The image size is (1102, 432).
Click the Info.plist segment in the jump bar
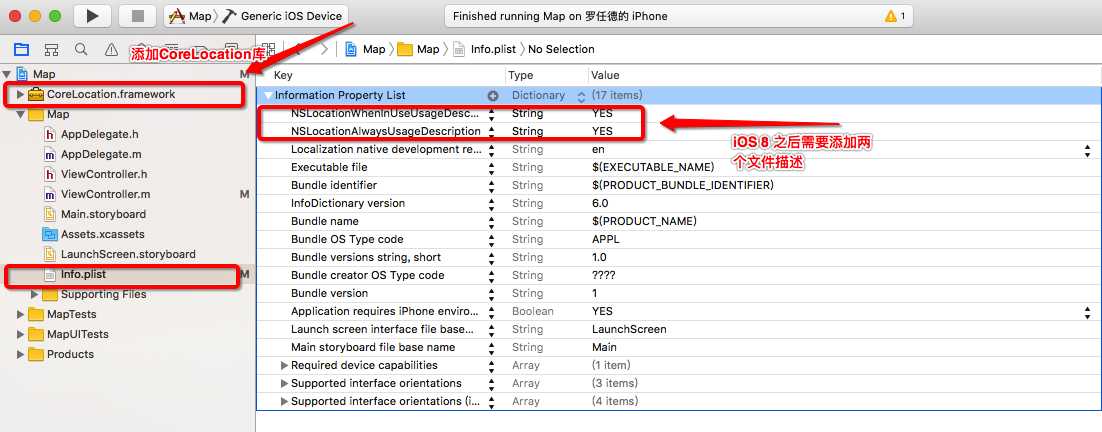point(485,49)
